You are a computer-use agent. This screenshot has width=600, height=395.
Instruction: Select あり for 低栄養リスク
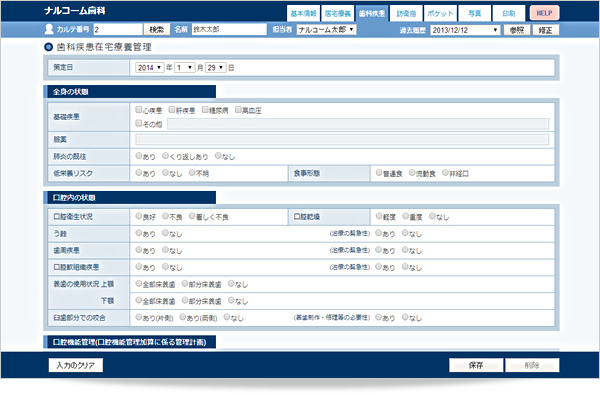pos(139,173)
